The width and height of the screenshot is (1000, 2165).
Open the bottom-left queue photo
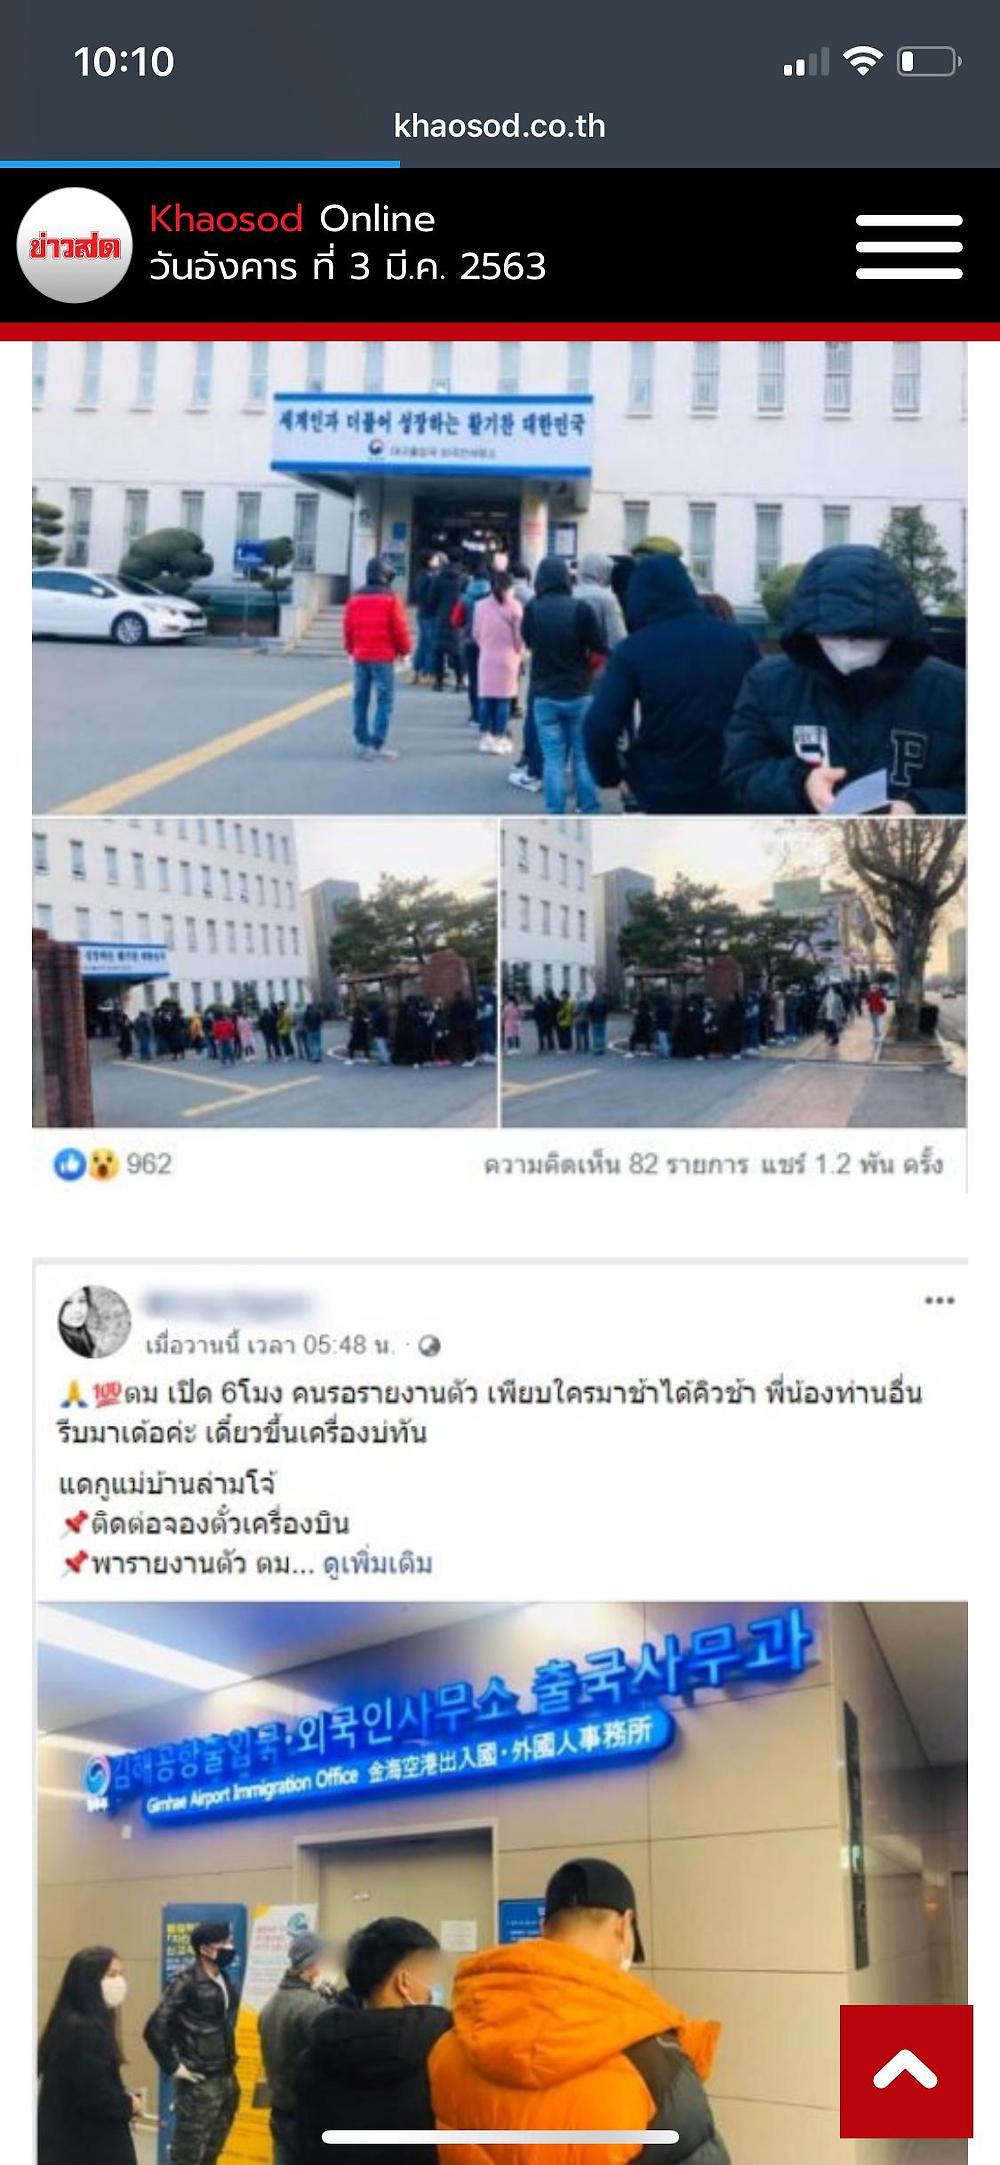point(264,973)
